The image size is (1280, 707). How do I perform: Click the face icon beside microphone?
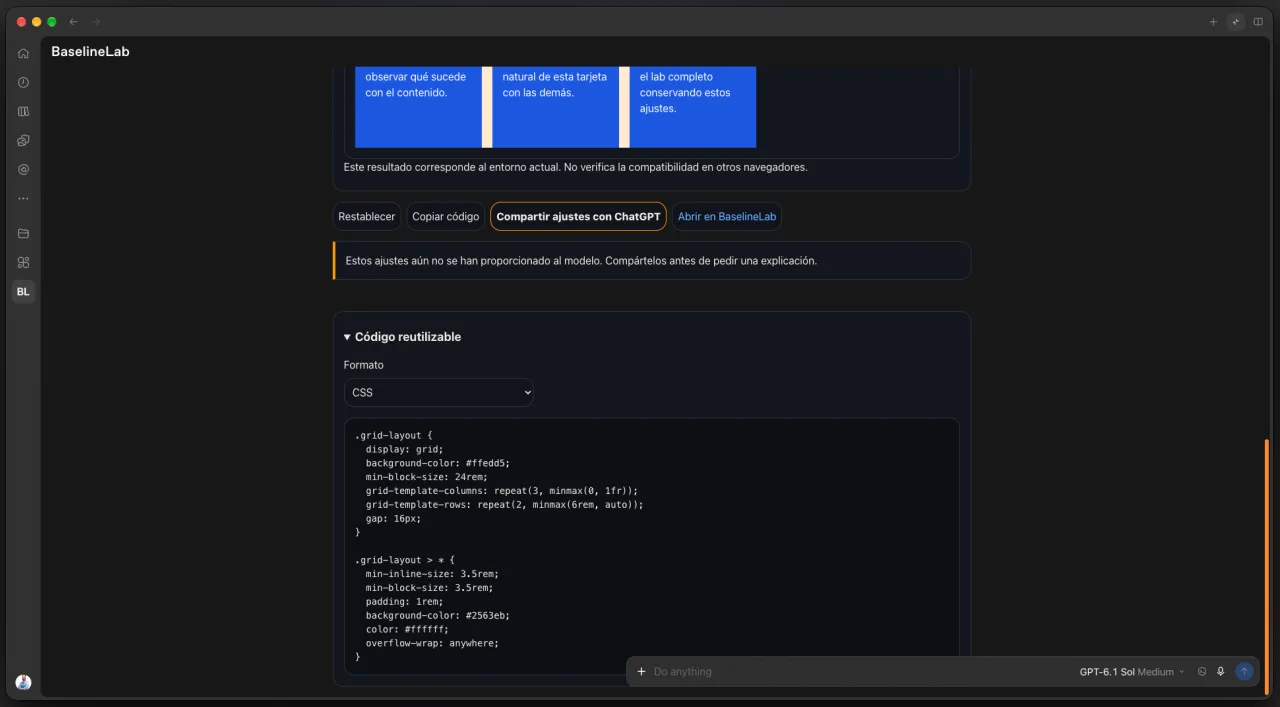(x=1202, y=672)
